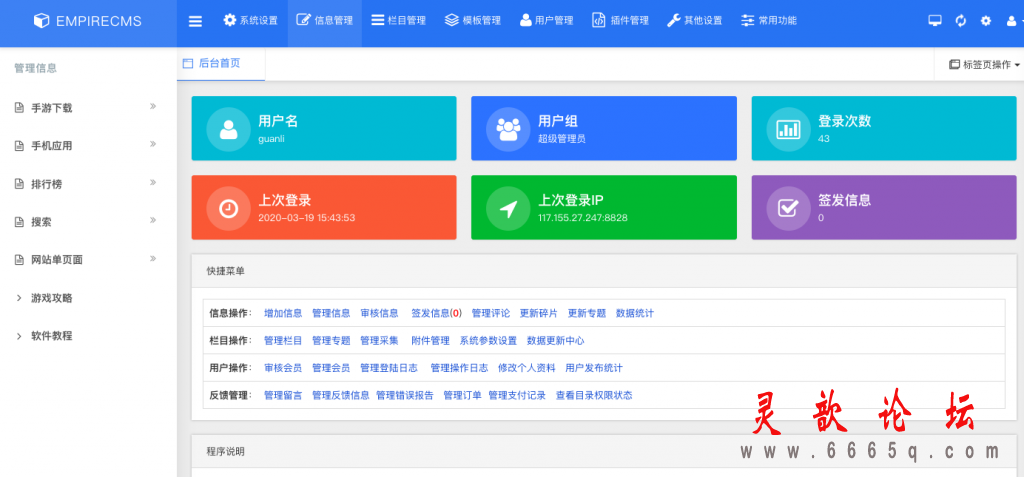
Task: Open the monitor display icon in header
Action: [935, 21]
